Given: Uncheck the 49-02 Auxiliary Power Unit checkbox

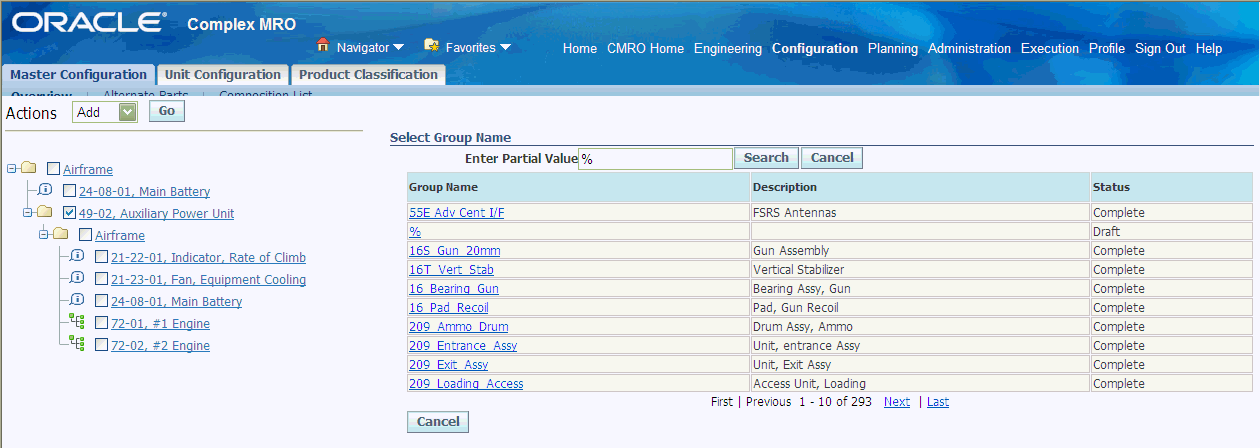Looking at the screenshot, I should 70,213.
